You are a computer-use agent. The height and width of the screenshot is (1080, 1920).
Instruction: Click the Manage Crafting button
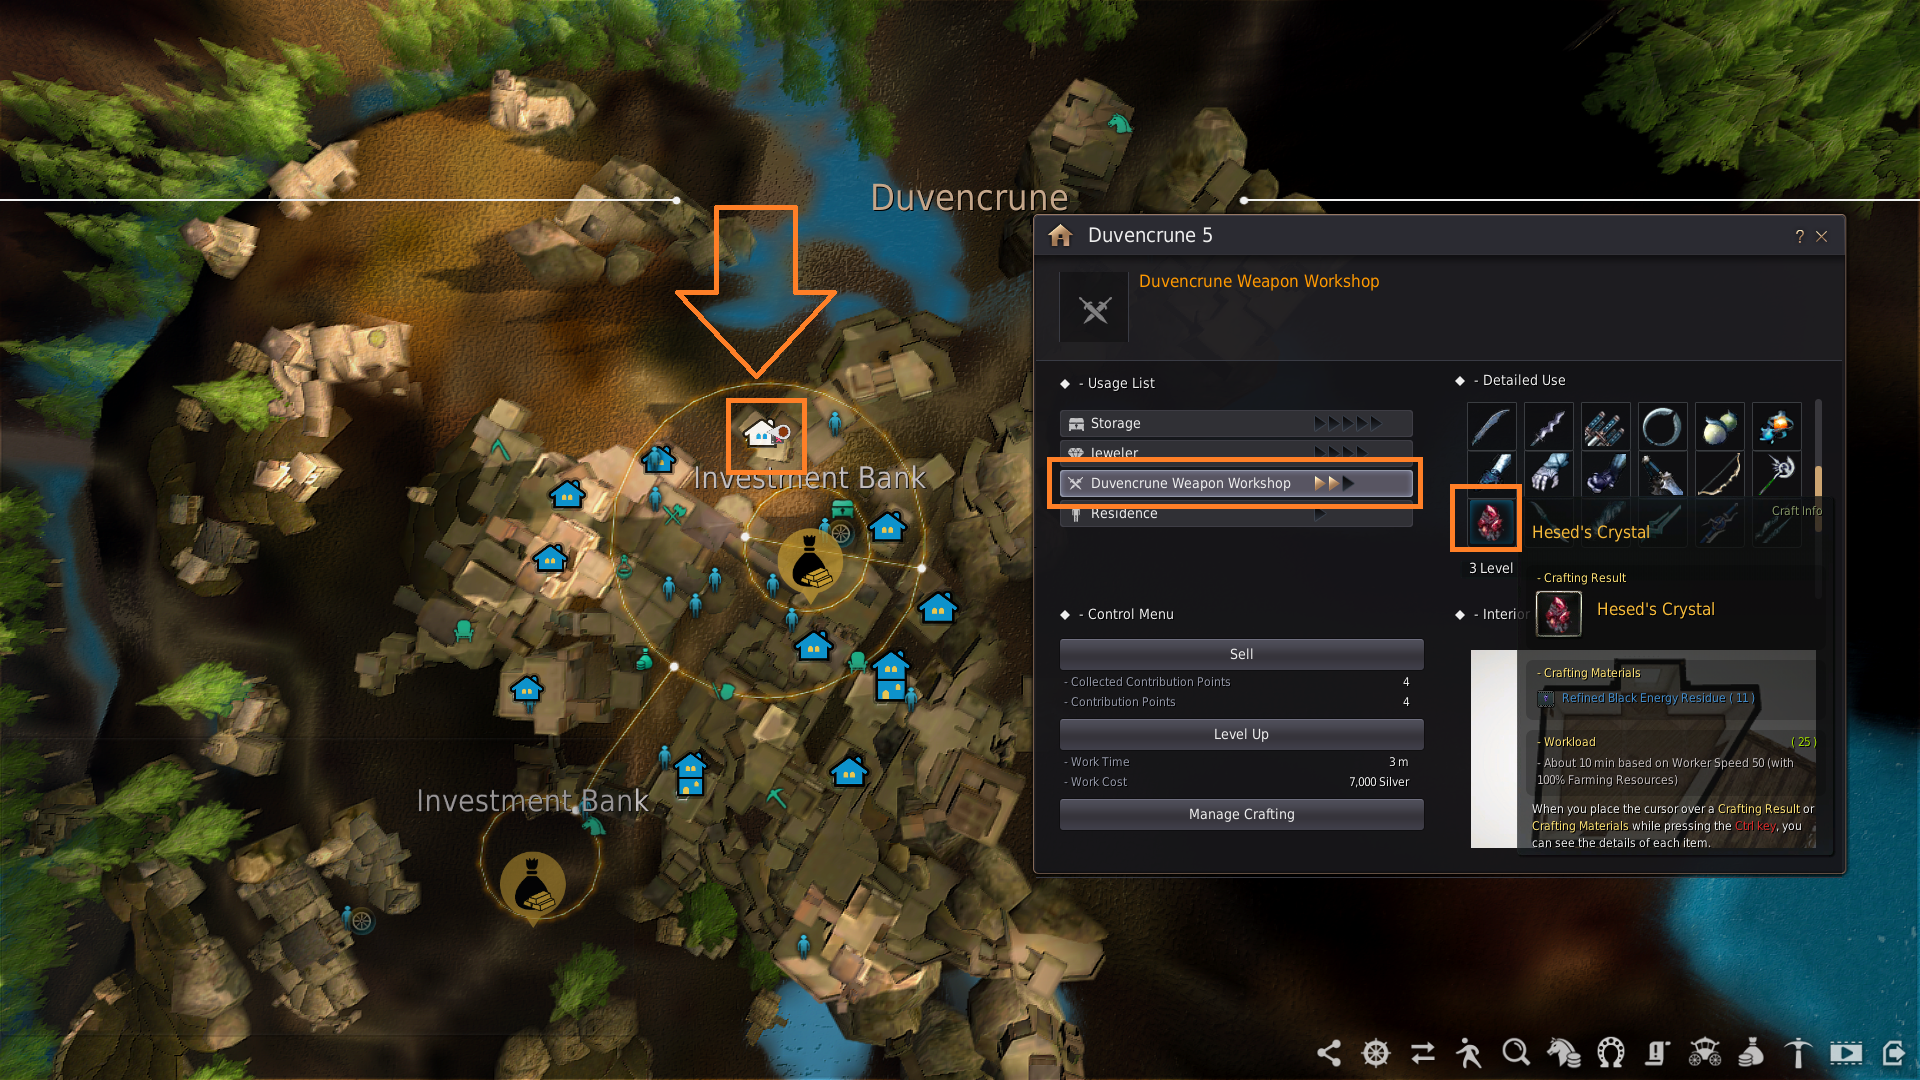pos(1241,814)
